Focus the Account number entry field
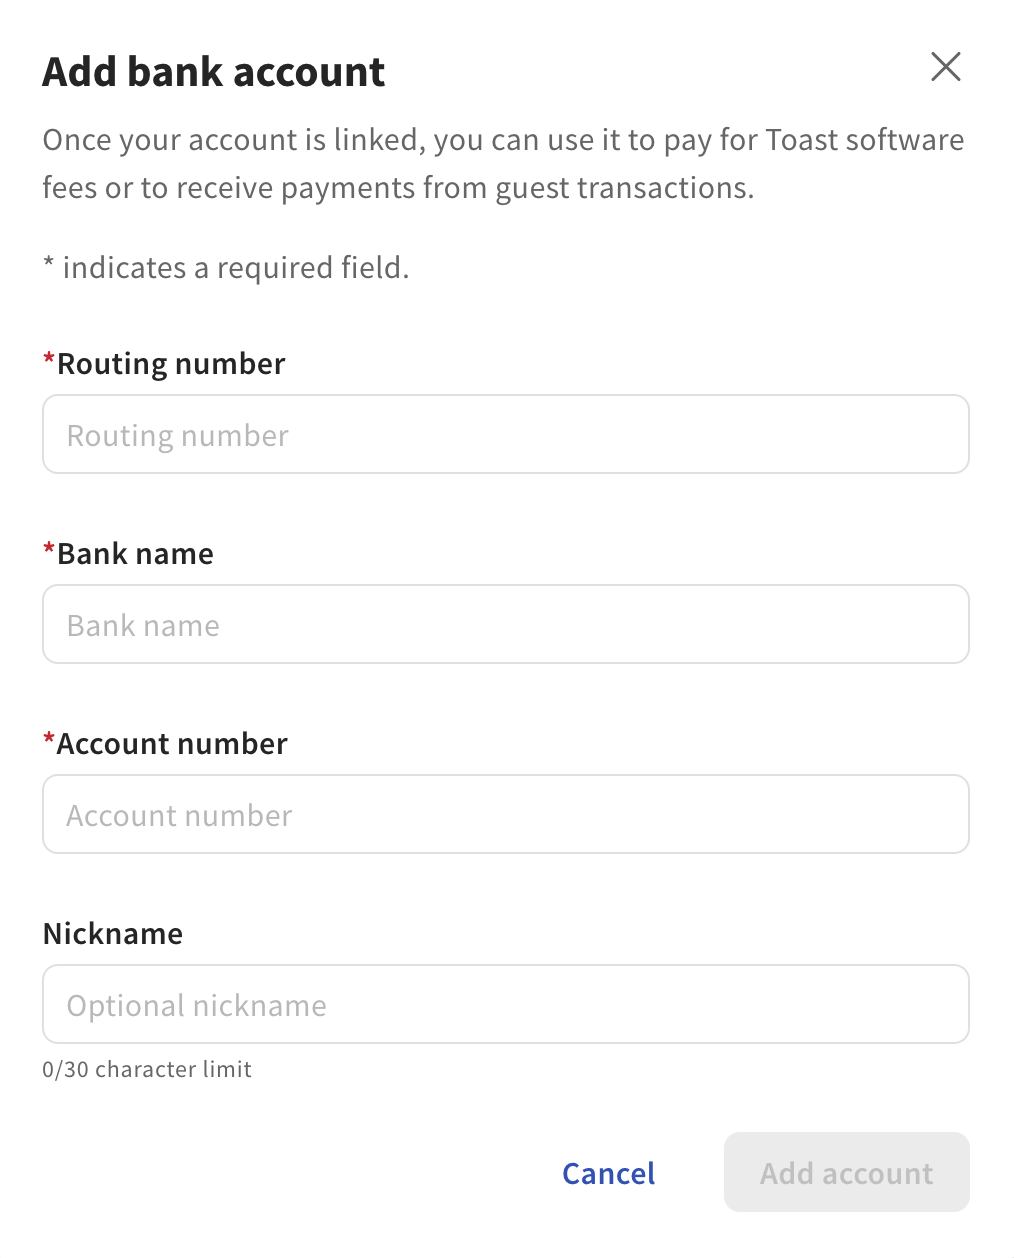This screenshot has width=1014, height=1258. (505, 814)
